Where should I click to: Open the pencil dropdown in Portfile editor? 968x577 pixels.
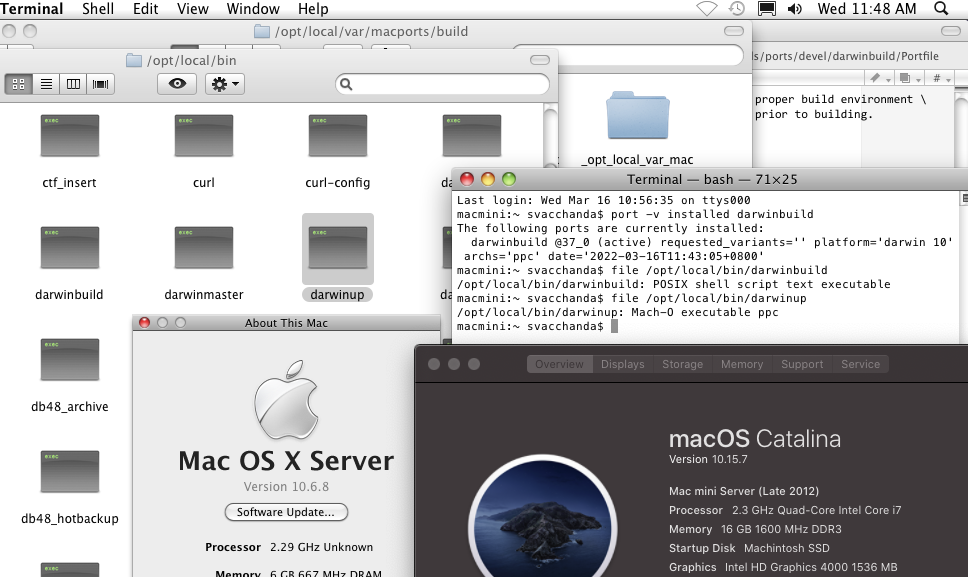(879, 78)
